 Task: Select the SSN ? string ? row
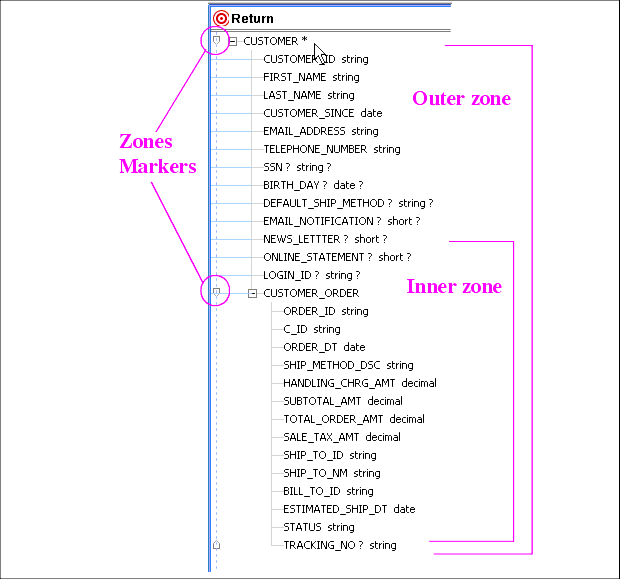point(297,167)
